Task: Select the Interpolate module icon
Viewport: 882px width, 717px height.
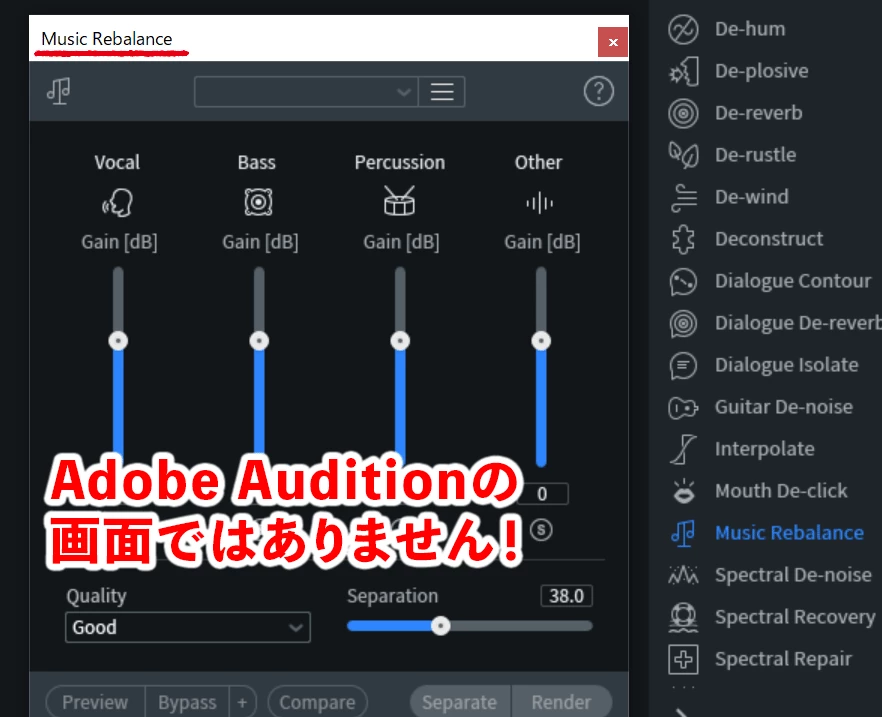Action: [683, 449]
